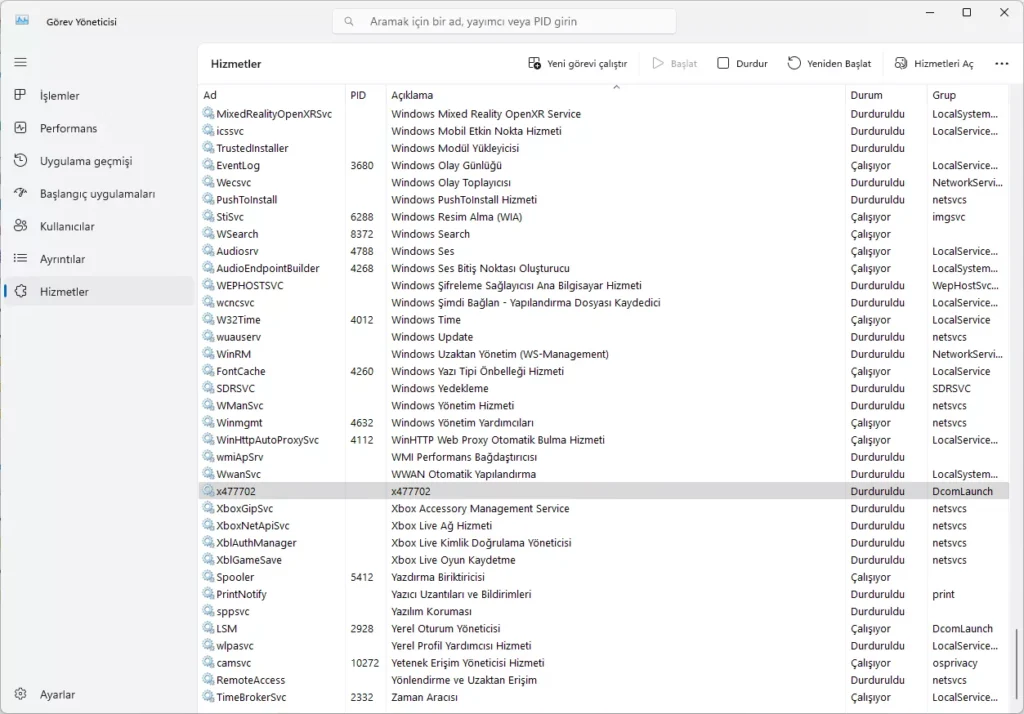Image resolution: width=1024 pixels, height=714 pixels.
Task: Select the wuauserv service row
Action: point(238,337)
